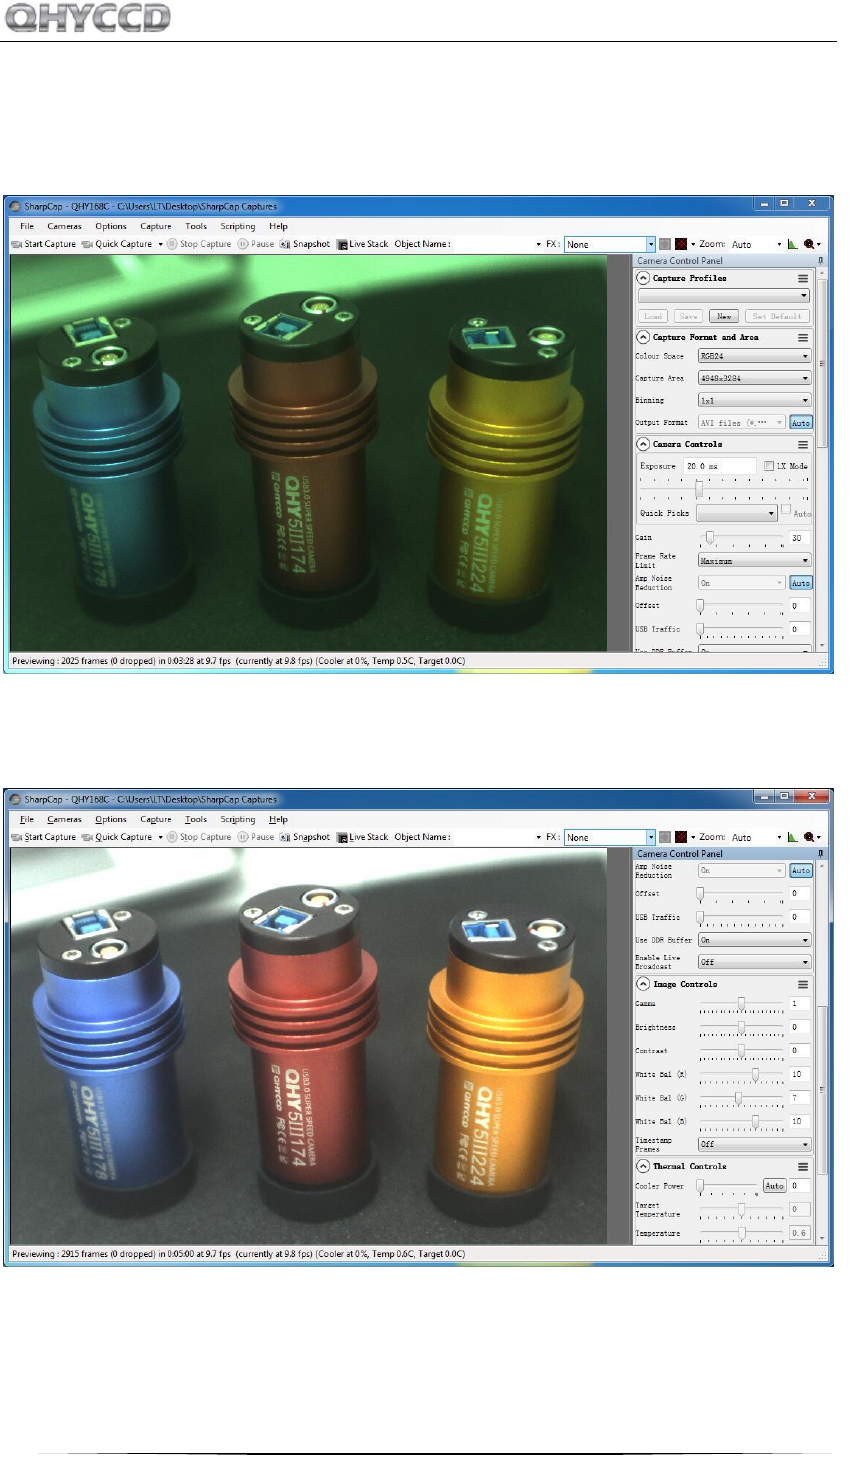This screenshot has height=1457, width=866.
Task: Click the focus magnifier icon in upper window
Action: click(x=809, y=244)
